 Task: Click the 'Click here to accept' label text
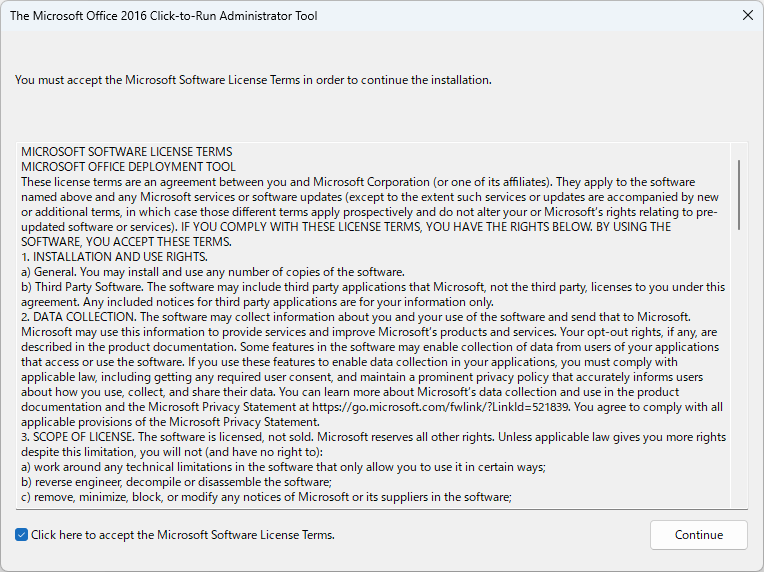point(183,535)
